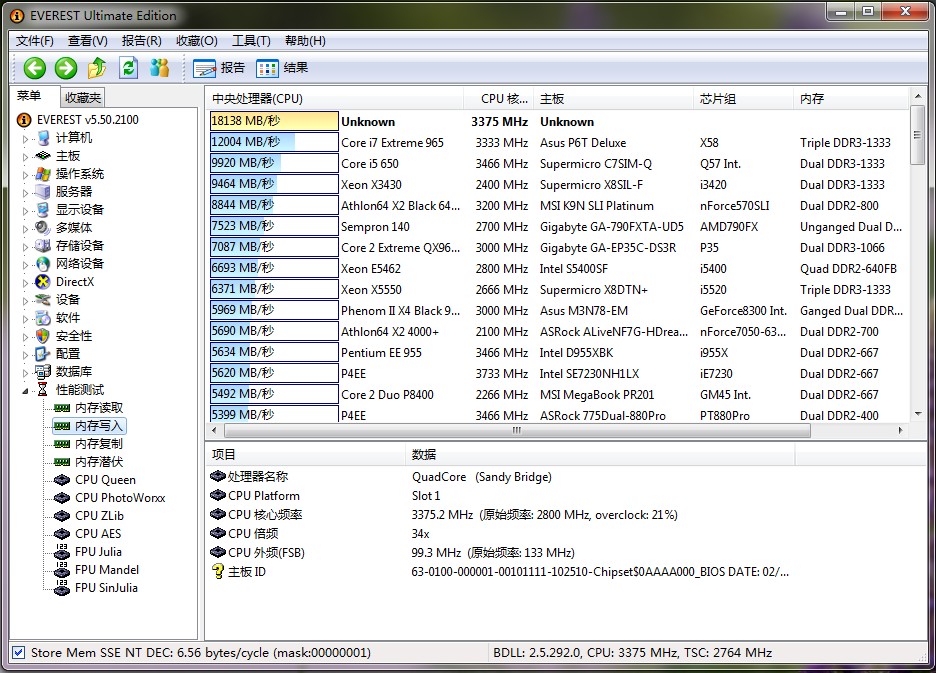Viewport: 936px width, 673px height.
Task: Expand the 数据库 tree node
Action: tap(26, 372)
